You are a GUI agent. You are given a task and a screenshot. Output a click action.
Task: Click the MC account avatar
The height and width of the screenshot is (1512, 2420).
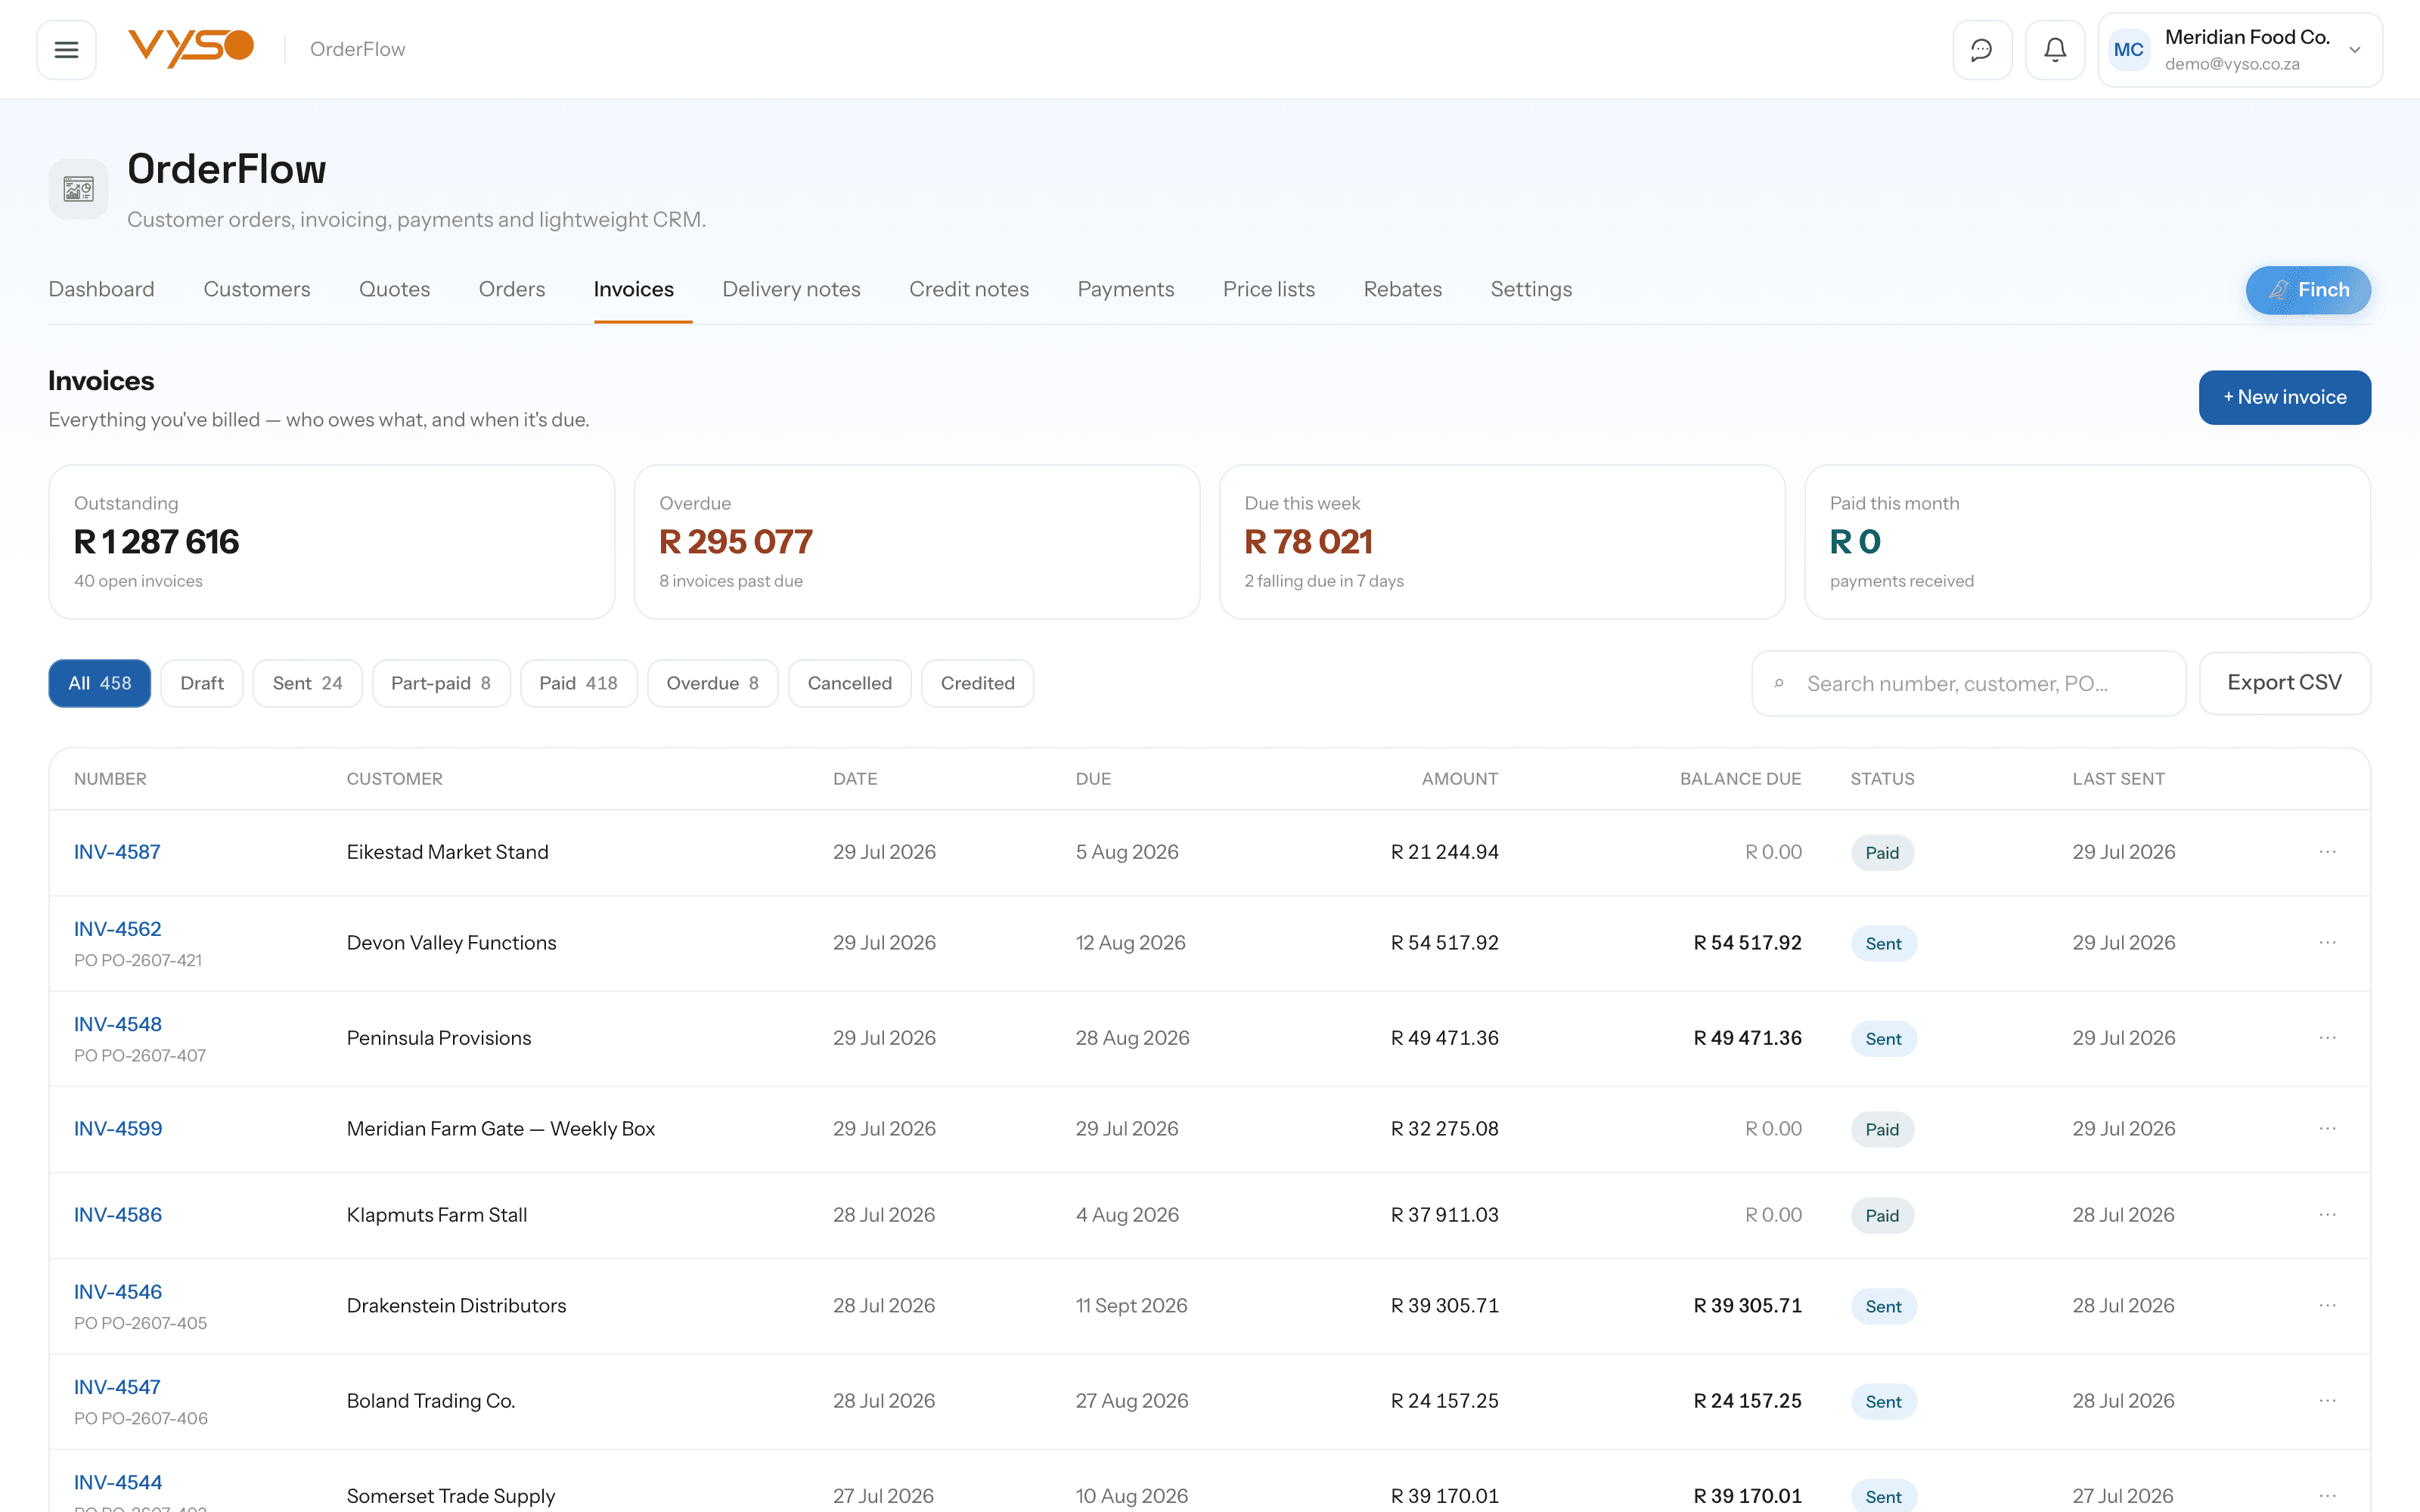tap(2128, 49)
